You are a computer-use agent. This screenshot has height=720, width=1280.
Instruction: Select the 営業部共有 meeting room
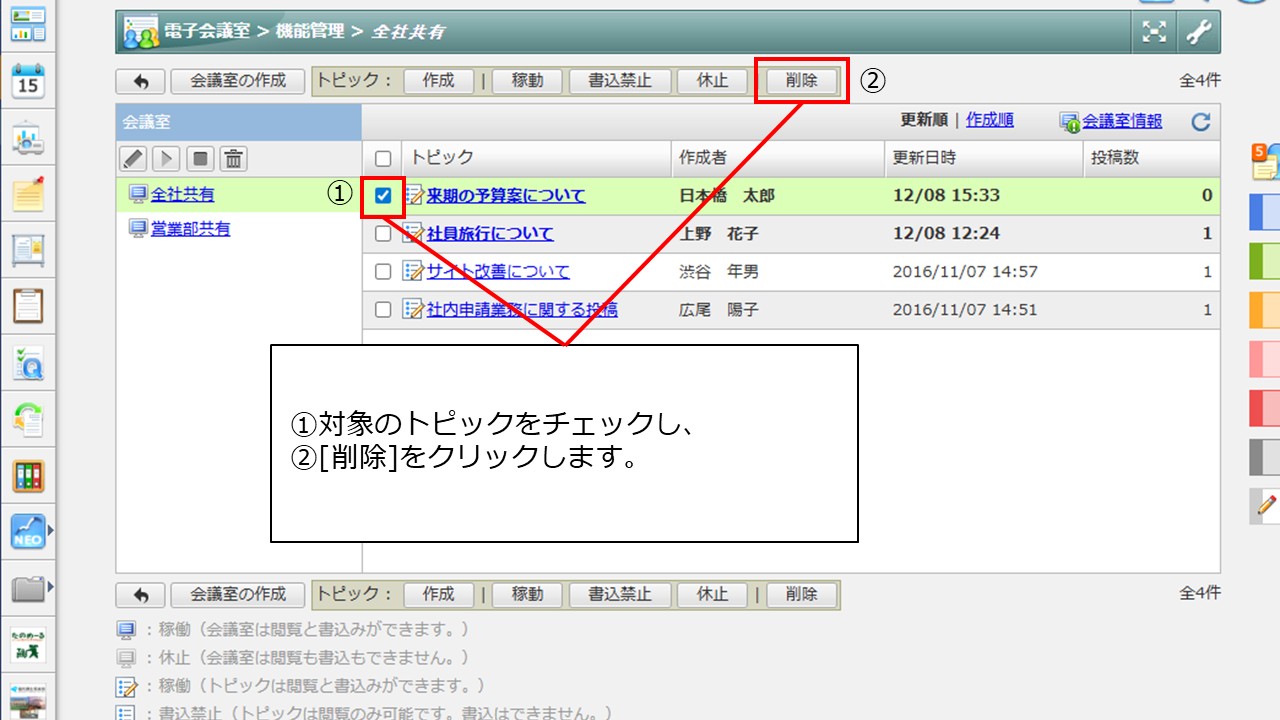(x=190, y=229)
